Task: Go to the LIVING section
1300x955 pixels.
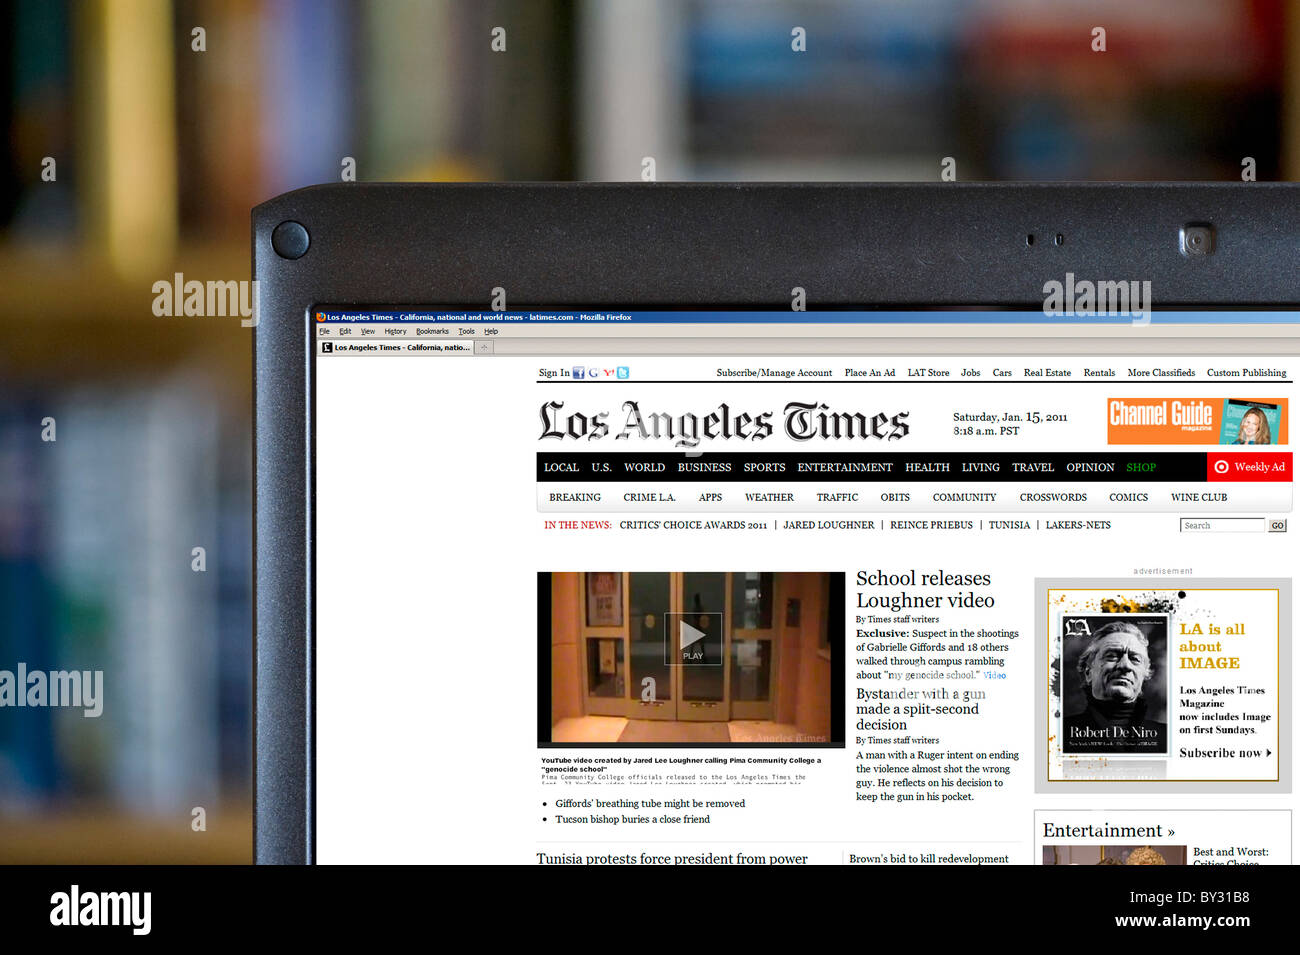Action: click(980, 467)
